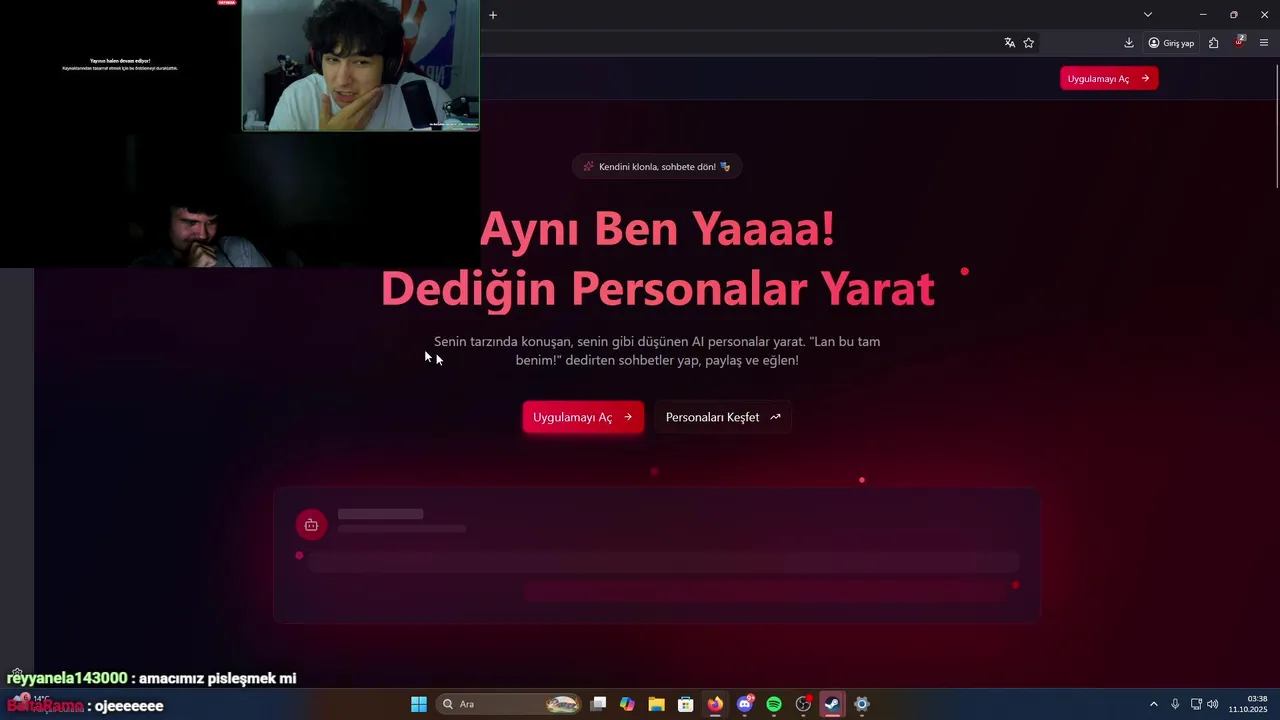Viewport: 1280px width, 720px height.
Task: Open OBS Studio from the taskbar
Action: click(x=803, y=704)
